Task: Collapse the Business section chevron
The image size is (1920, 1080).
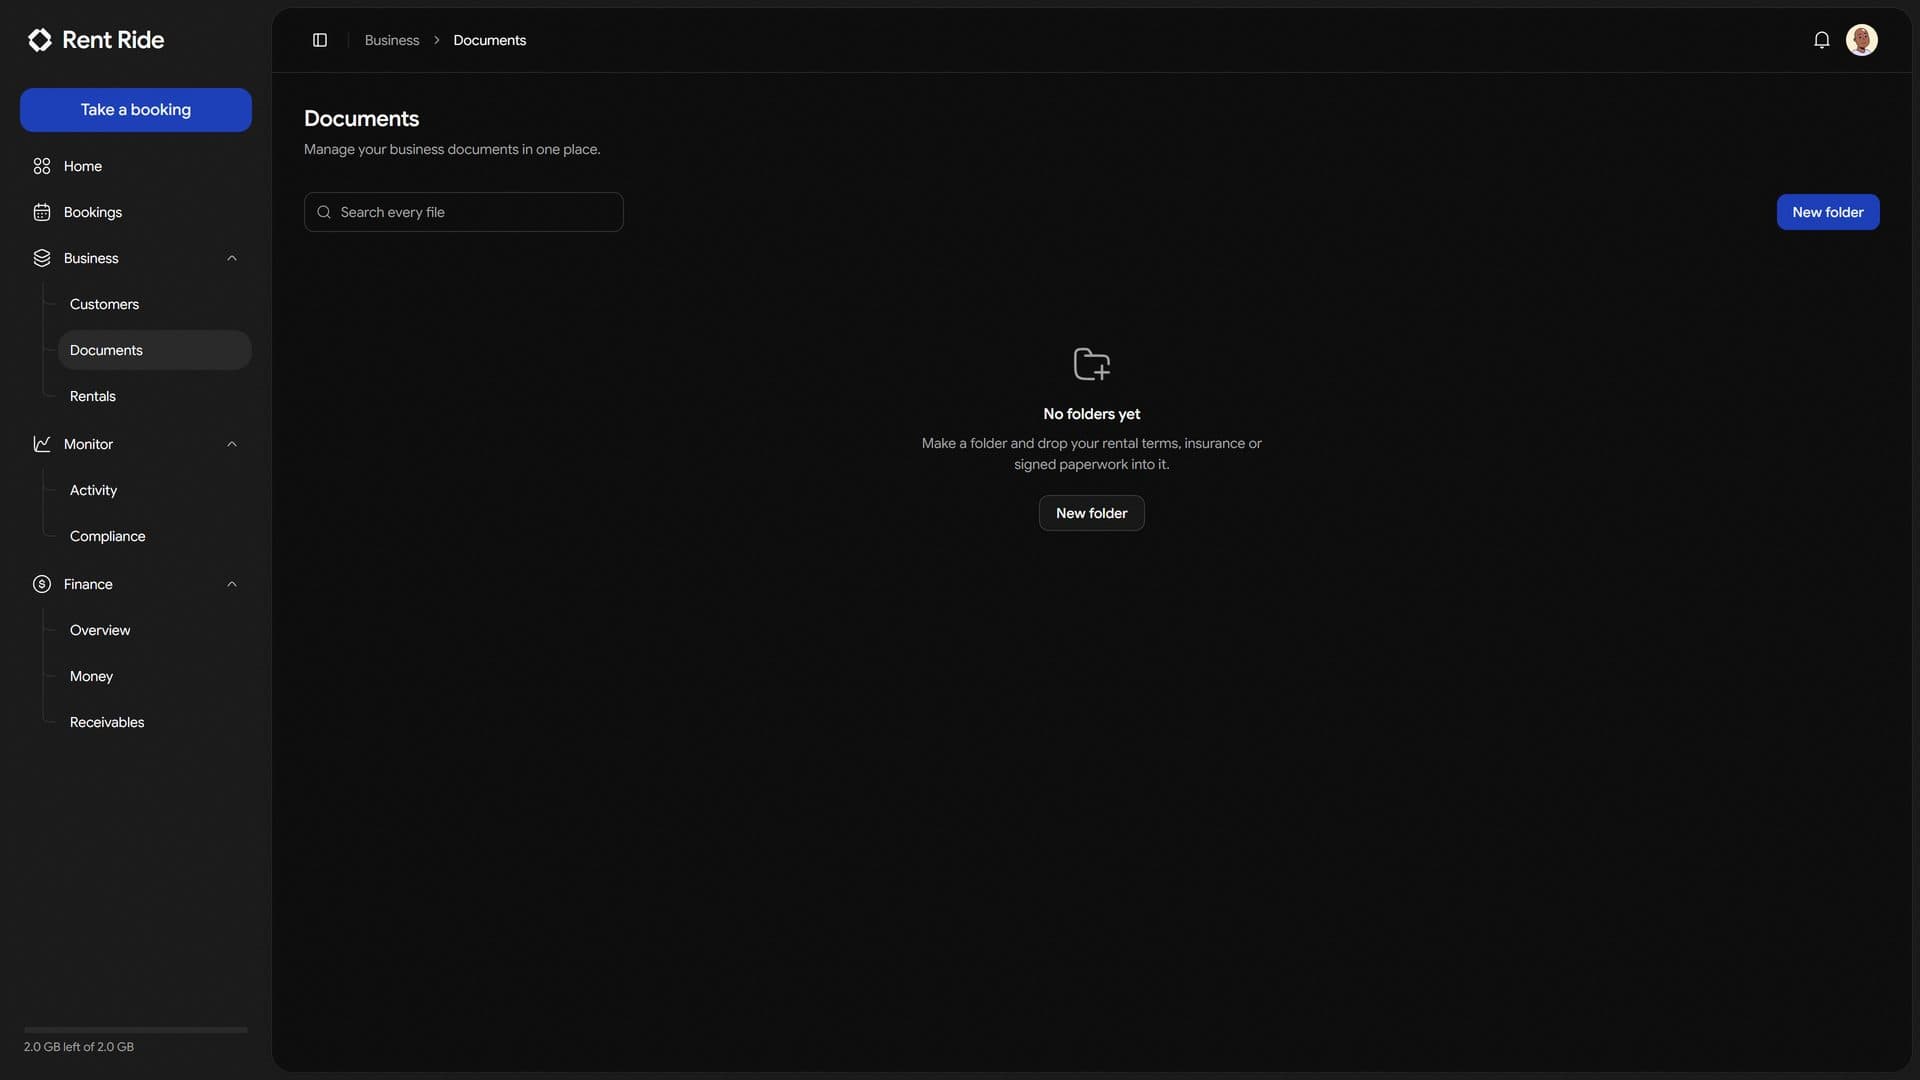Action: [x=232, y=258]
